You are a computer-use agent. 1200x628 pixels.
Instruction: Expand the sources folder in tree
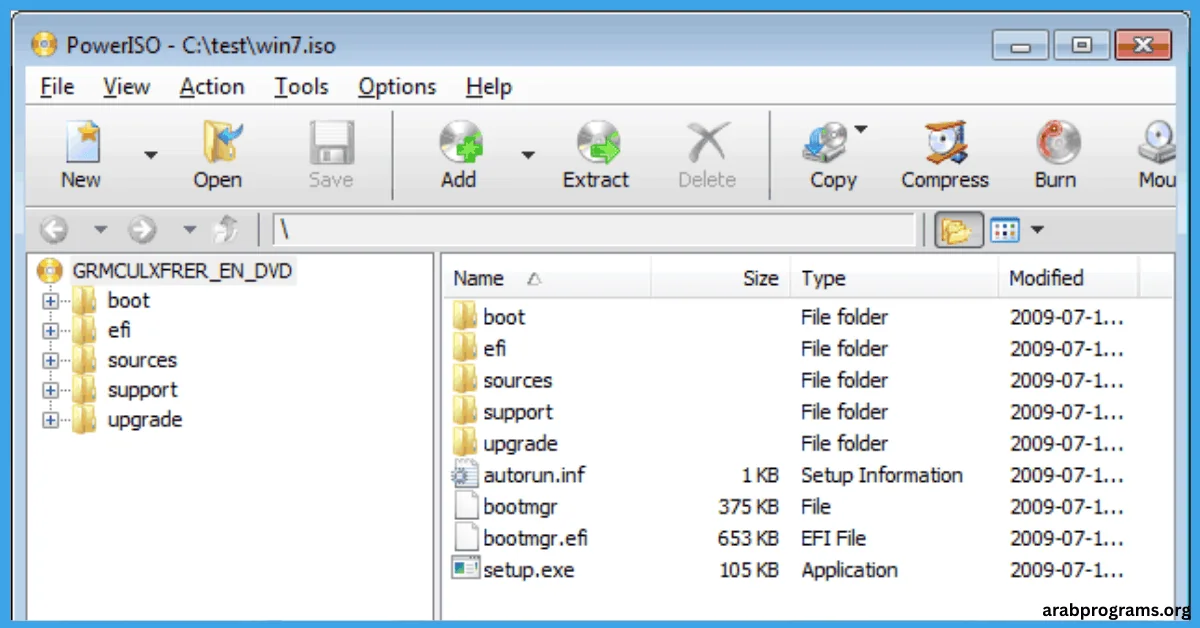tap(51, 360)
